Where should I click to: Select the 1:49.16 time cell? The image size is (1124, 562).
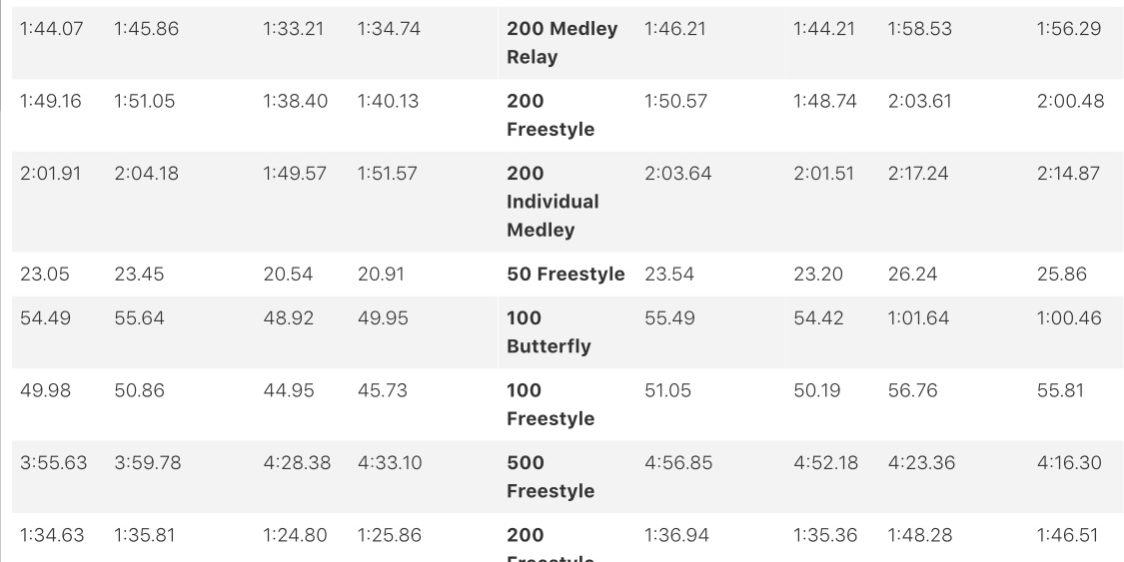coord(51,101)
